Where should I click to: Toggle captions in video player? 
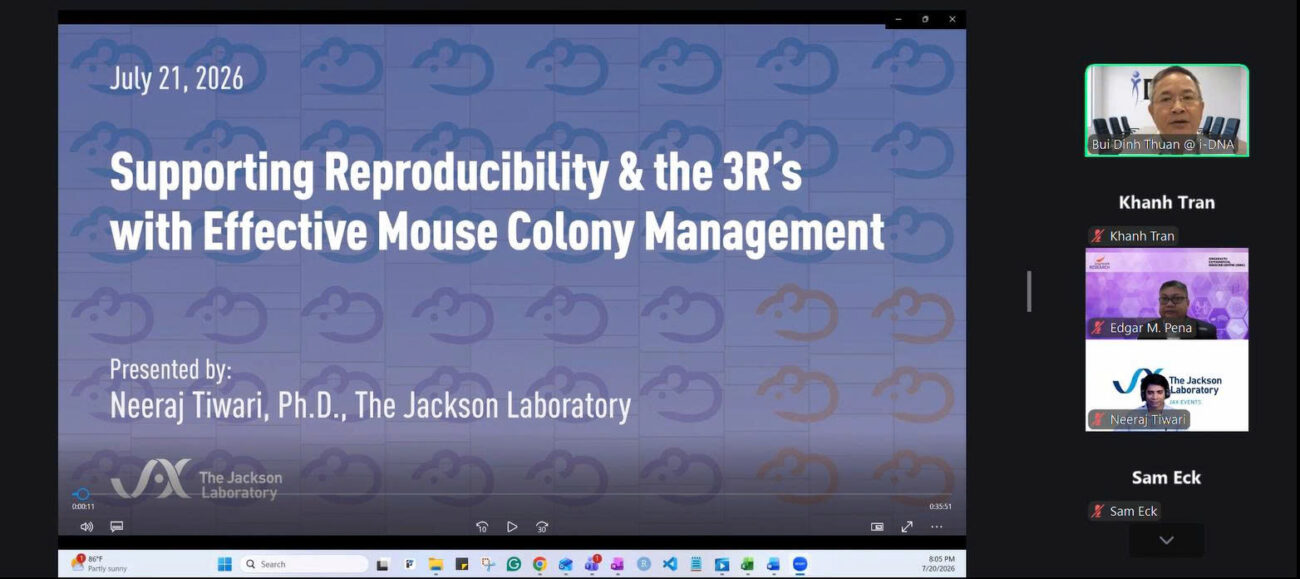(x=117, y=527)
